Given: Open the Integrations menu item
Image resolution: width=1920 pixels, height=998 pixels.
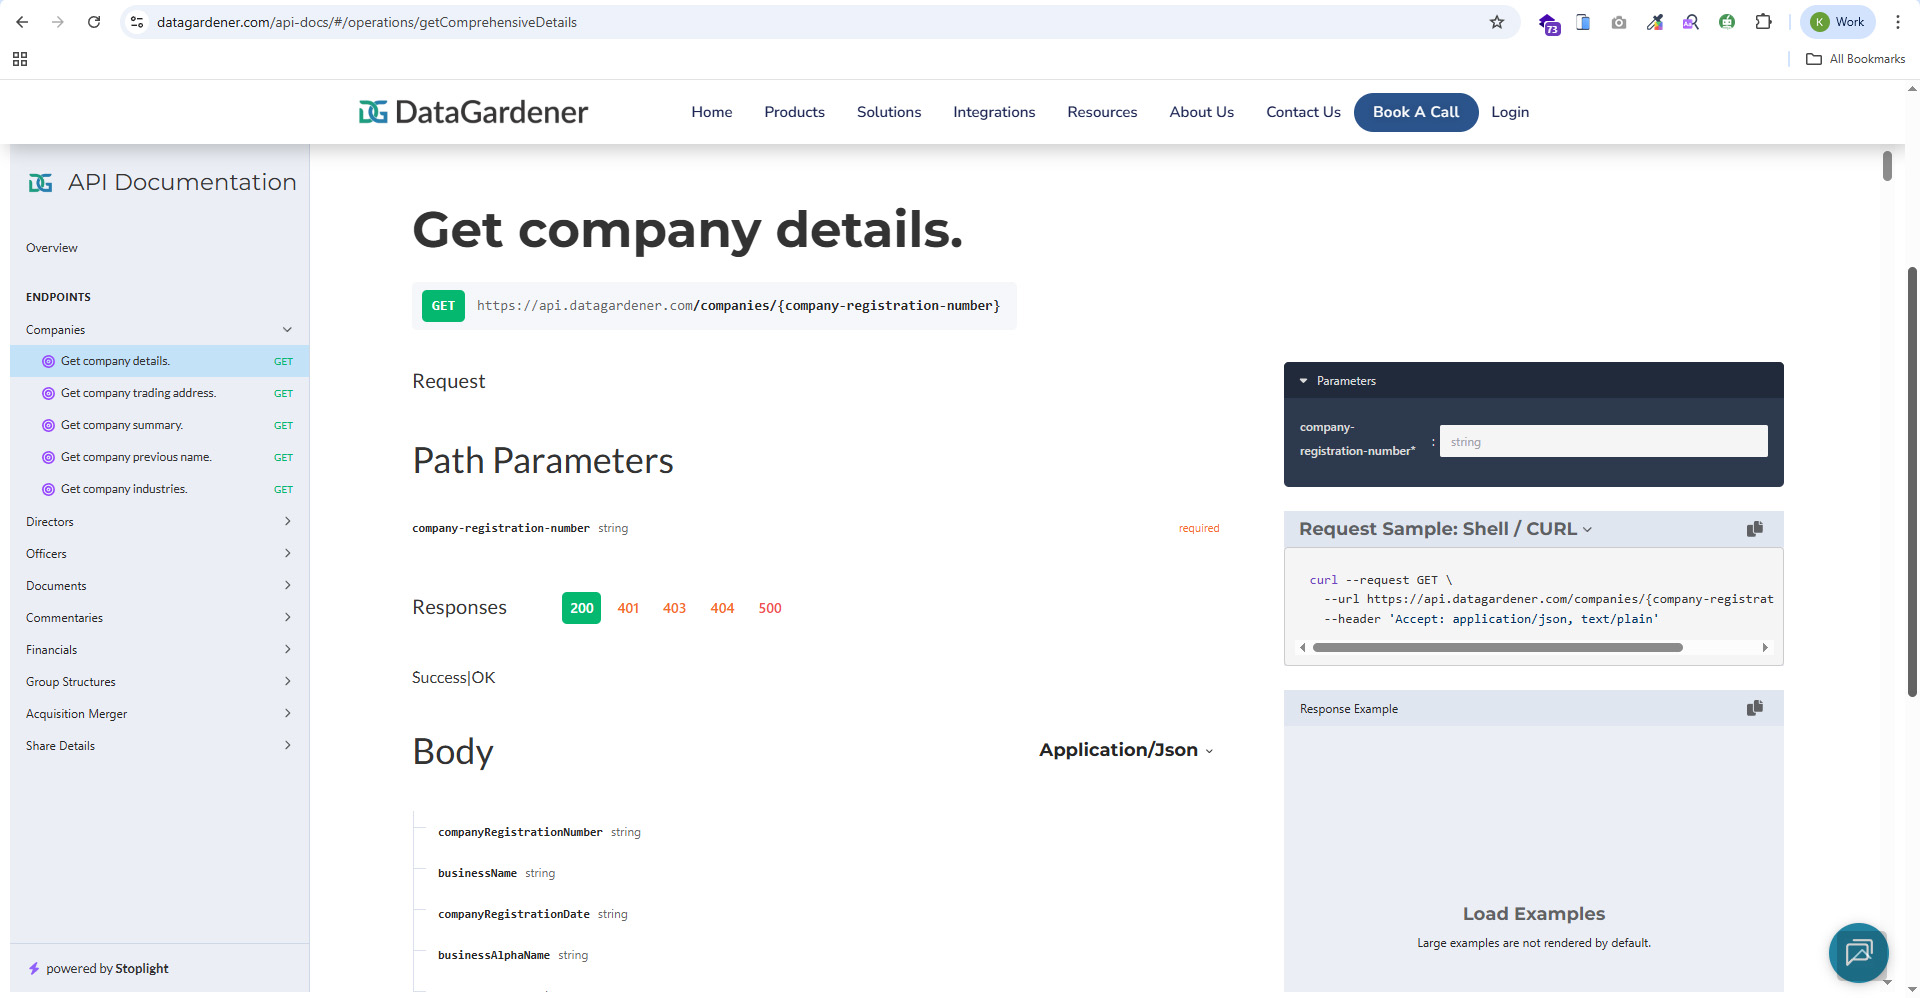Looking at the screenshot, I should [994, 112].
